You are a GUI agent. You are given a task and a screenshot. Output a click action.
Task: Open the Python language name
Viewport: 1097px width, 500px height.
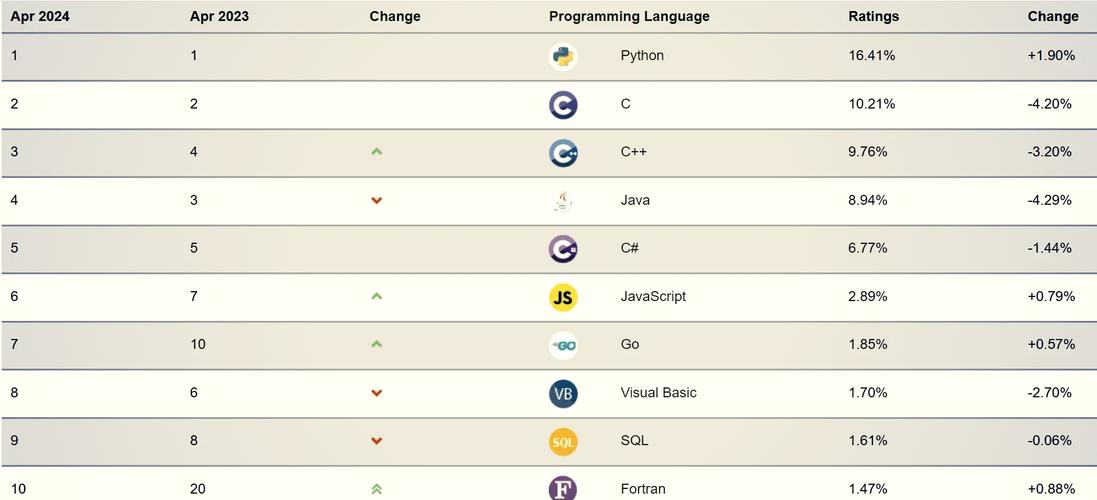point(642,55)
